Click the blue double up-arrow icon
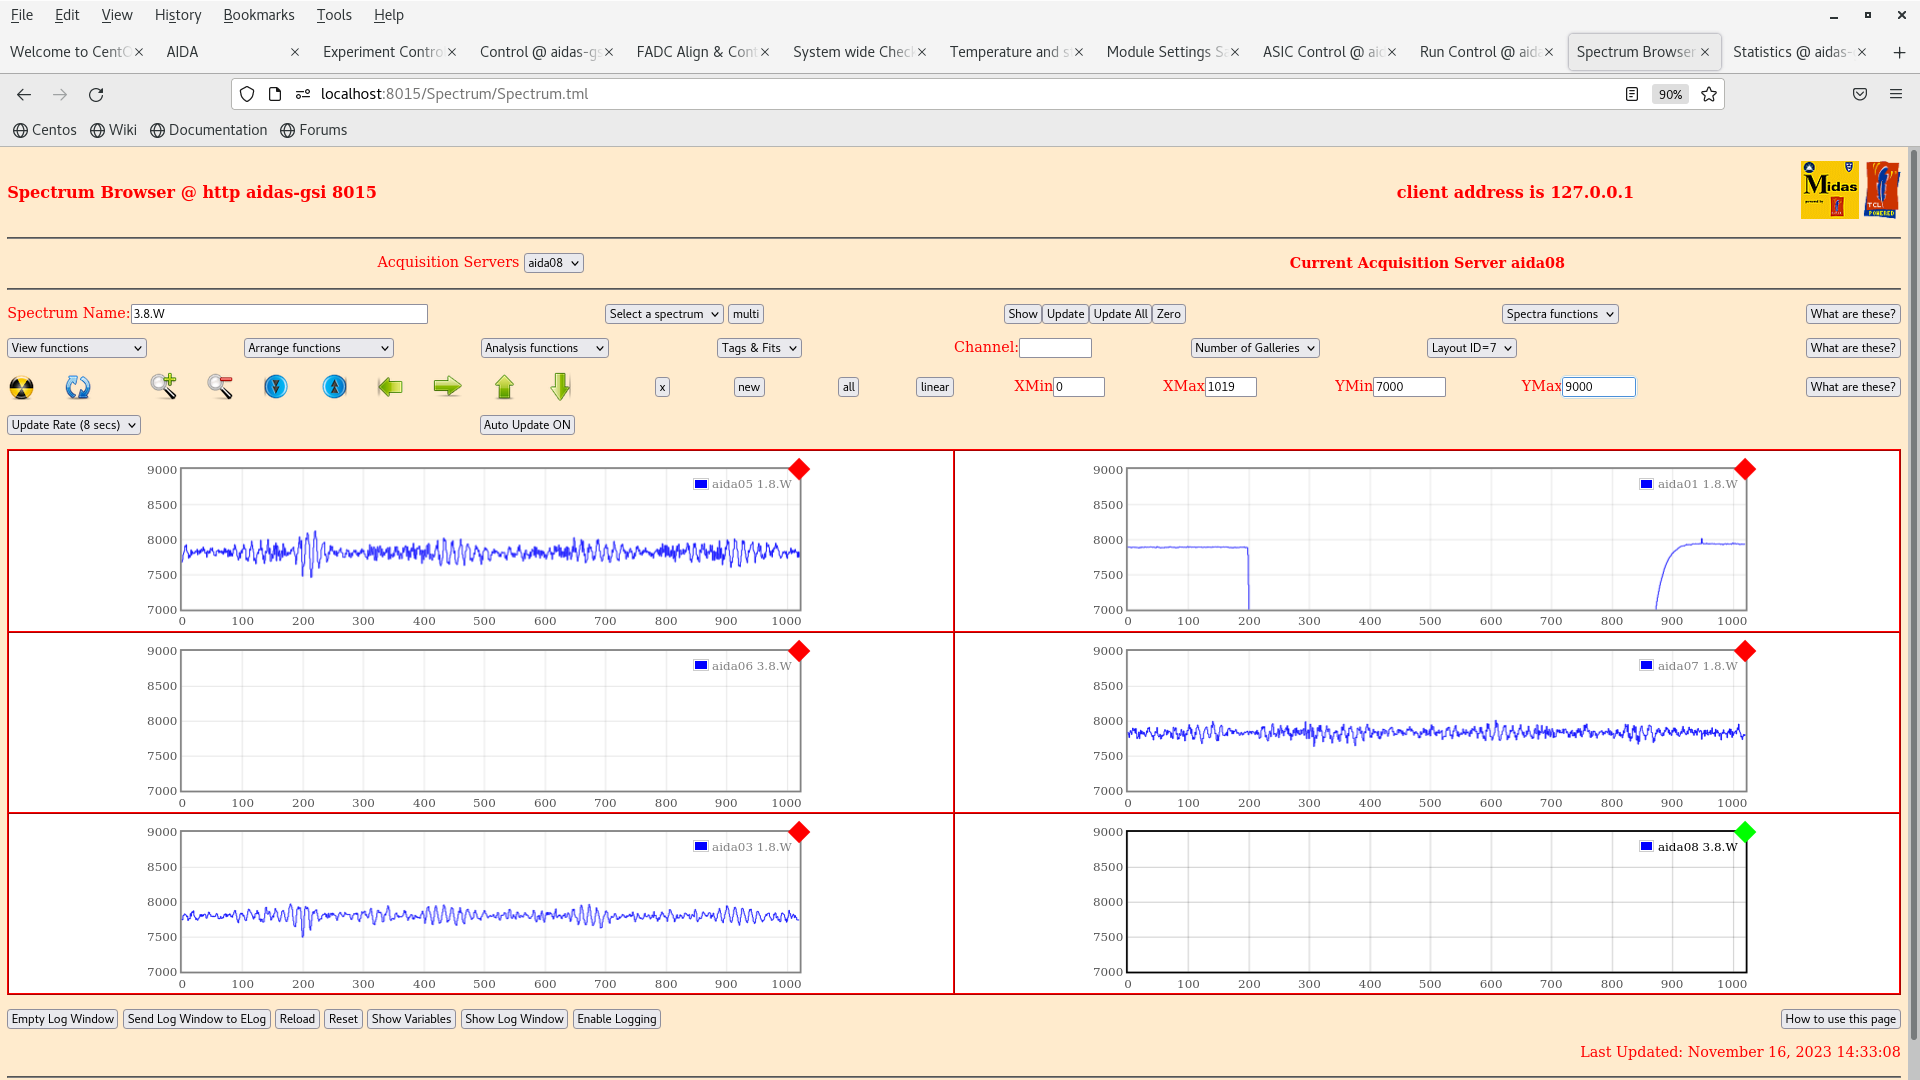Image resolution: width=1920 pixels, height=1080 pixels. click(335, 387)
